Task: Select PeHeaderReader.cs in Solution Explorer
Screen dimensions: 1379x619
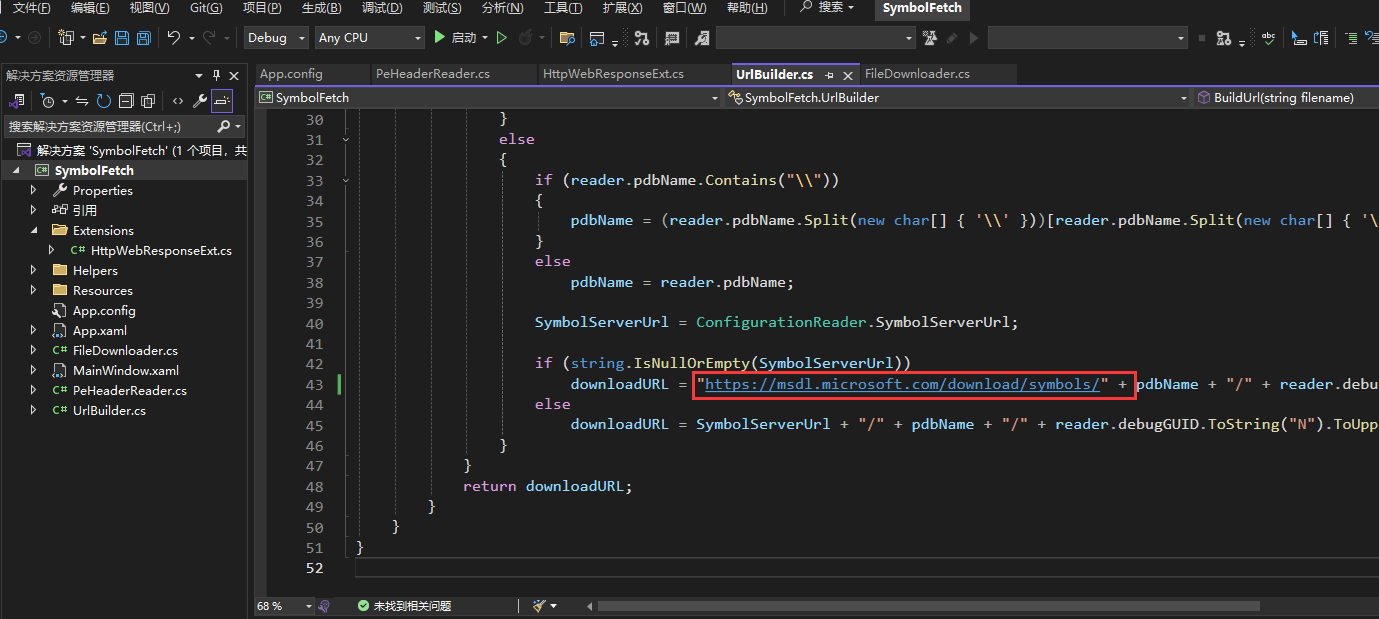Action: (130, 390)
